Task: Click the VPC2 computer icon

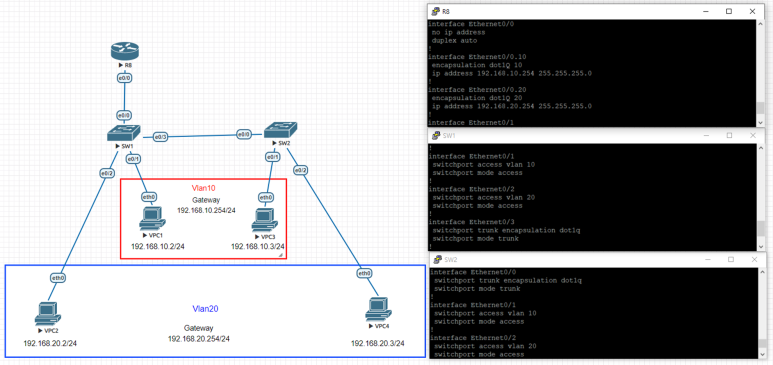Action: [x=48, y=314]
